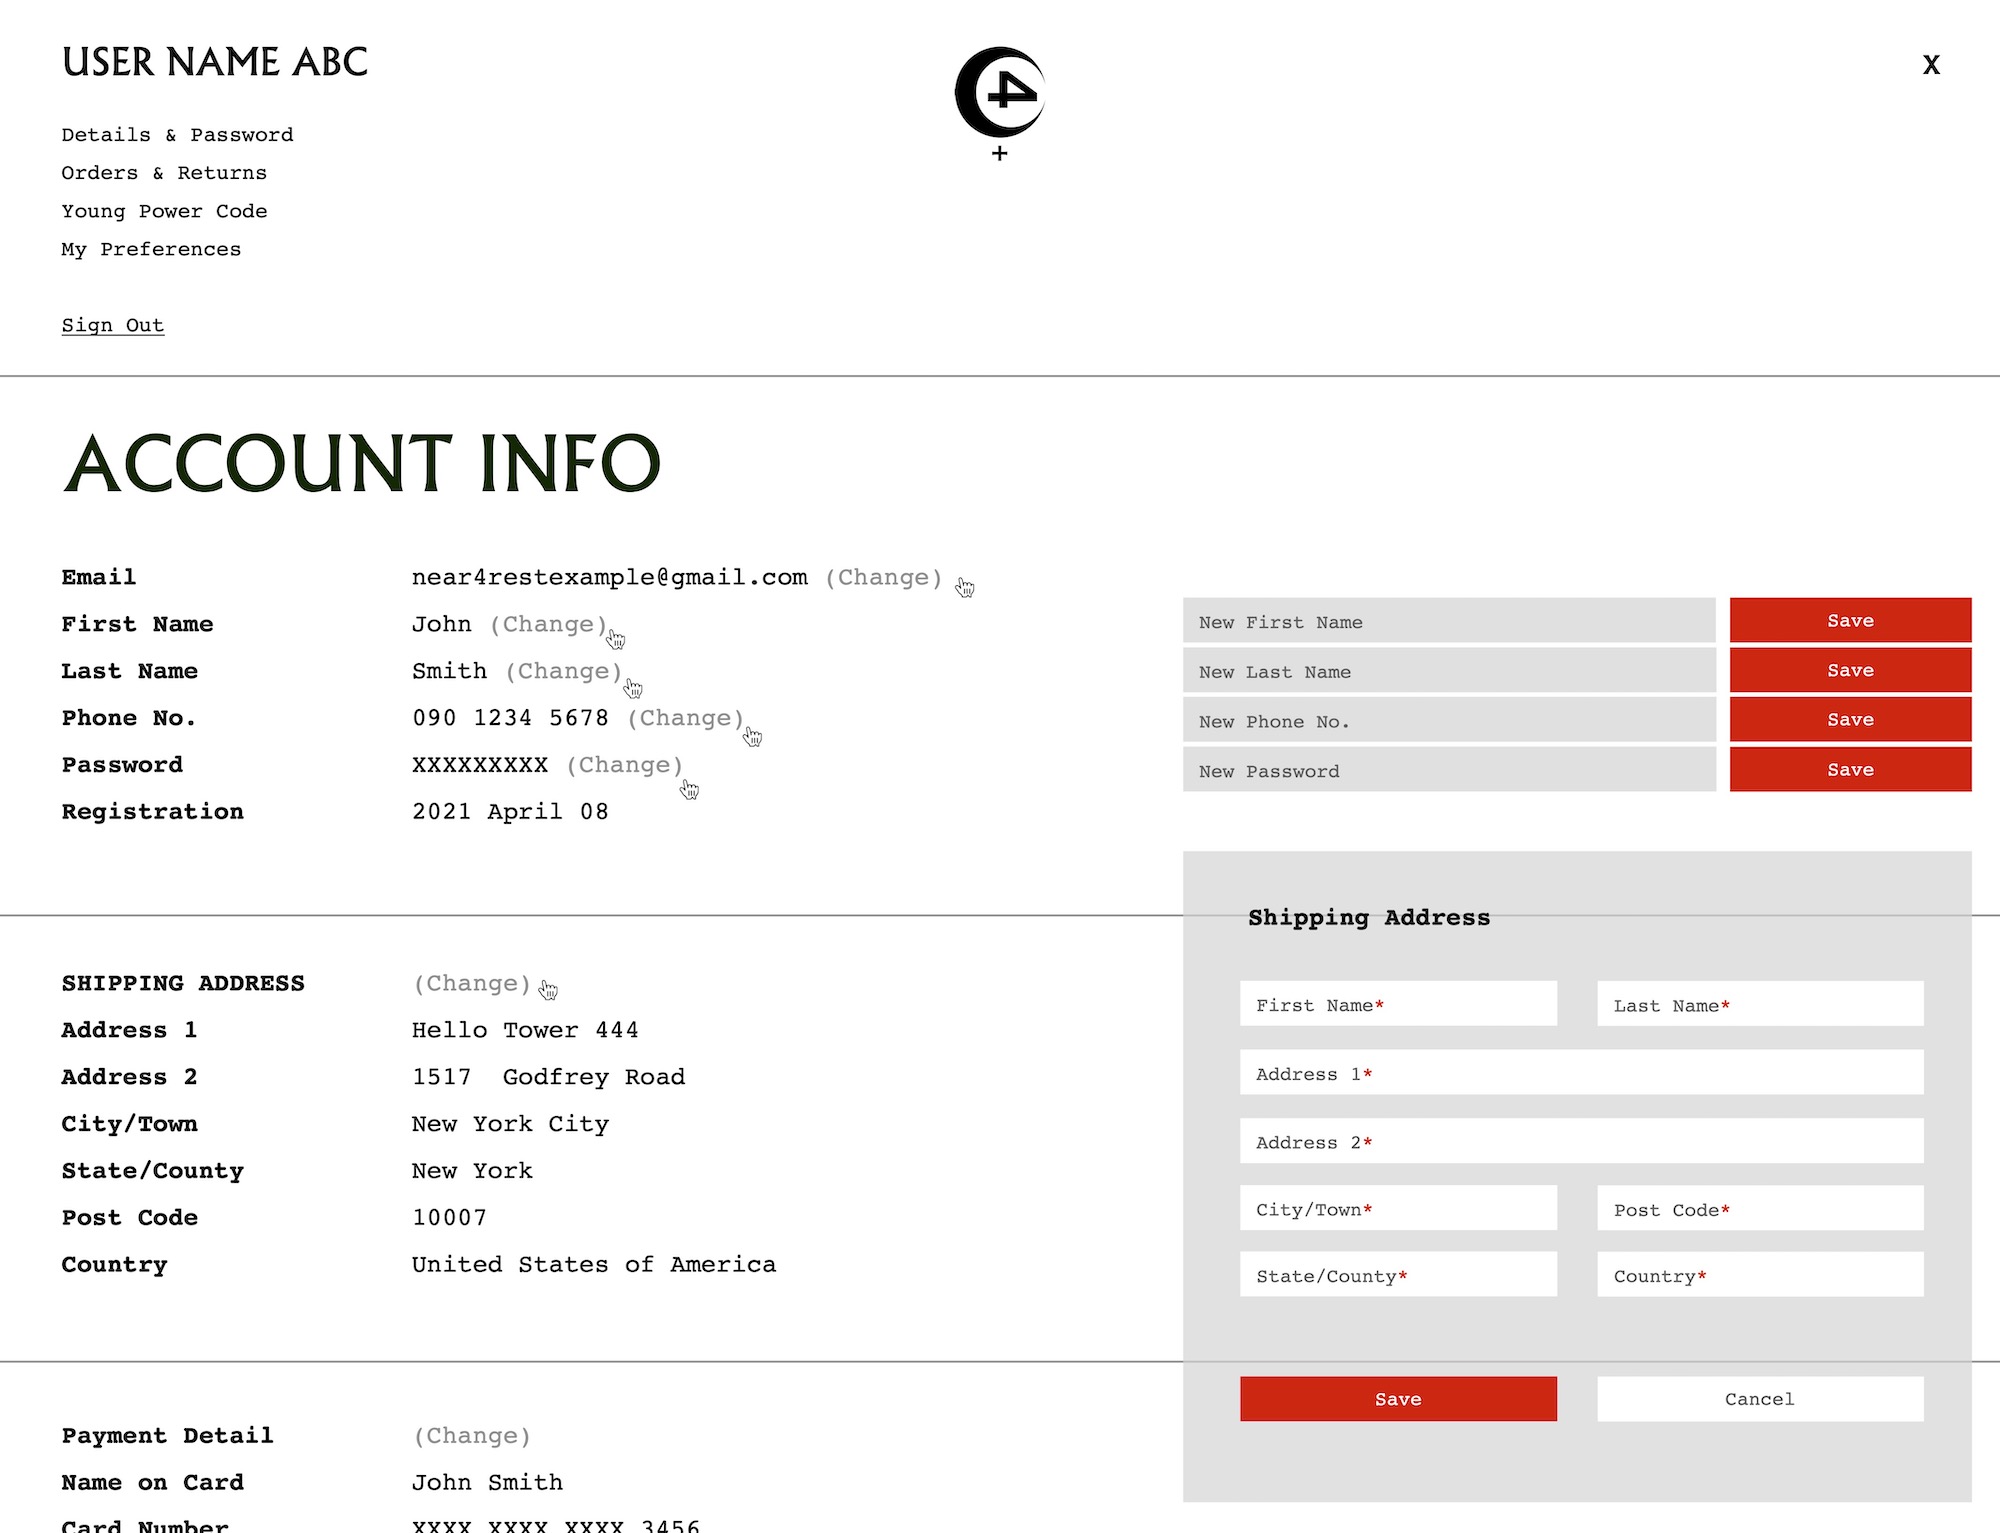Click shipping form First Name field

[x=1398, y=1004]
